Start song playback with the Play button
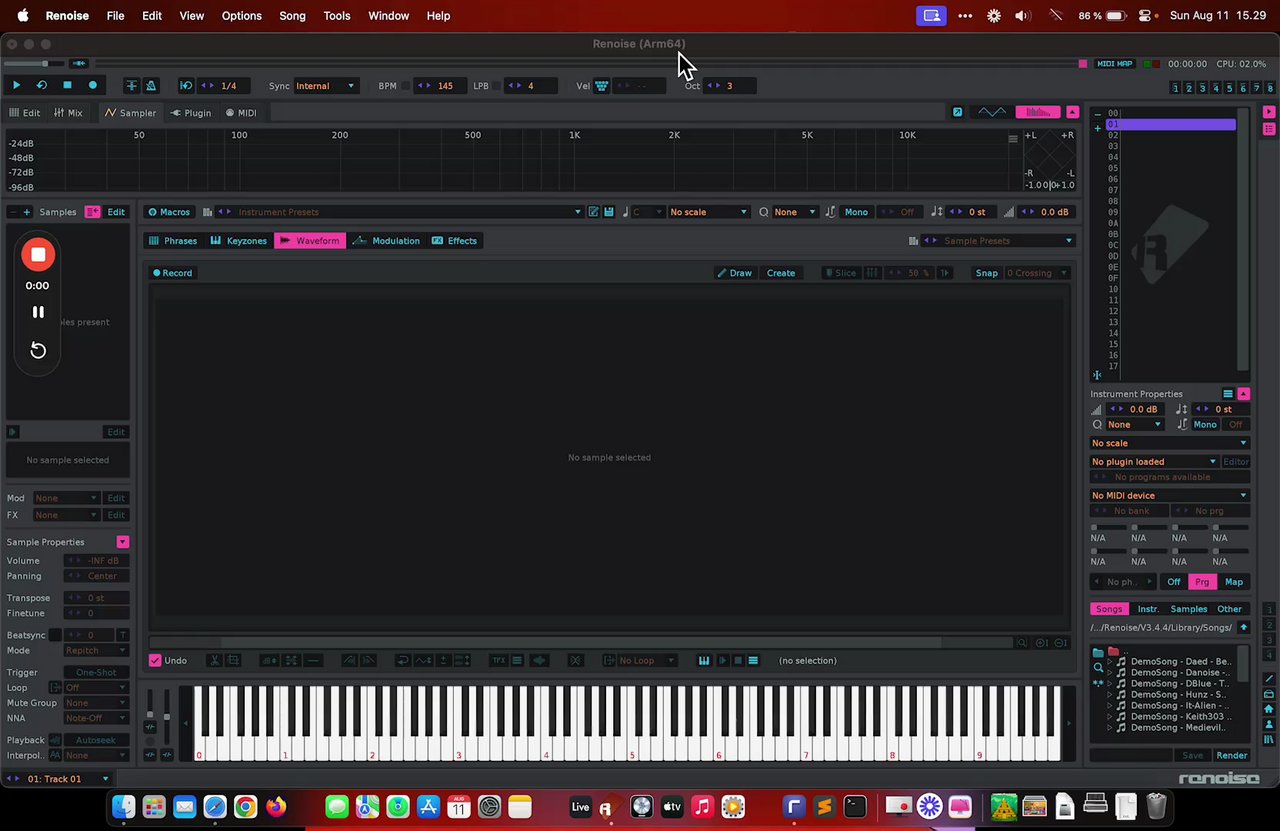 coord(16,86)
